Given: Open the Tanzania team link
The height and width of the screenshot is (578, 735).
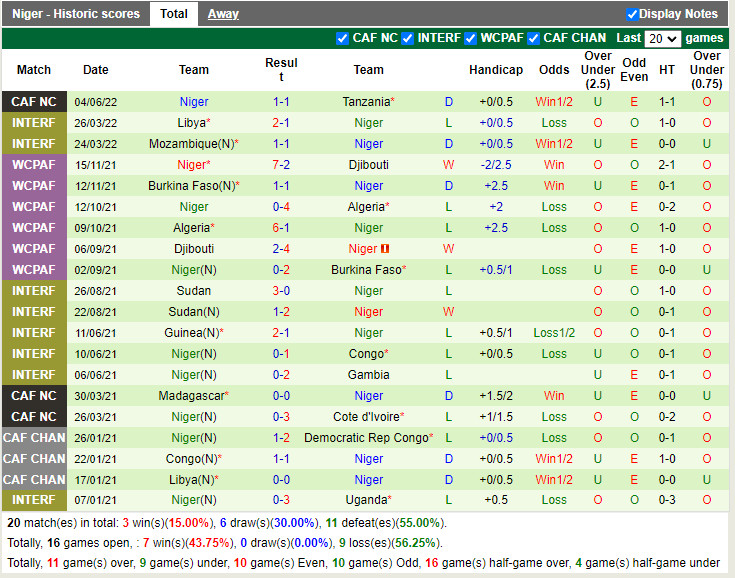Looking at the screenshot, I should click(x=365, y=102).
